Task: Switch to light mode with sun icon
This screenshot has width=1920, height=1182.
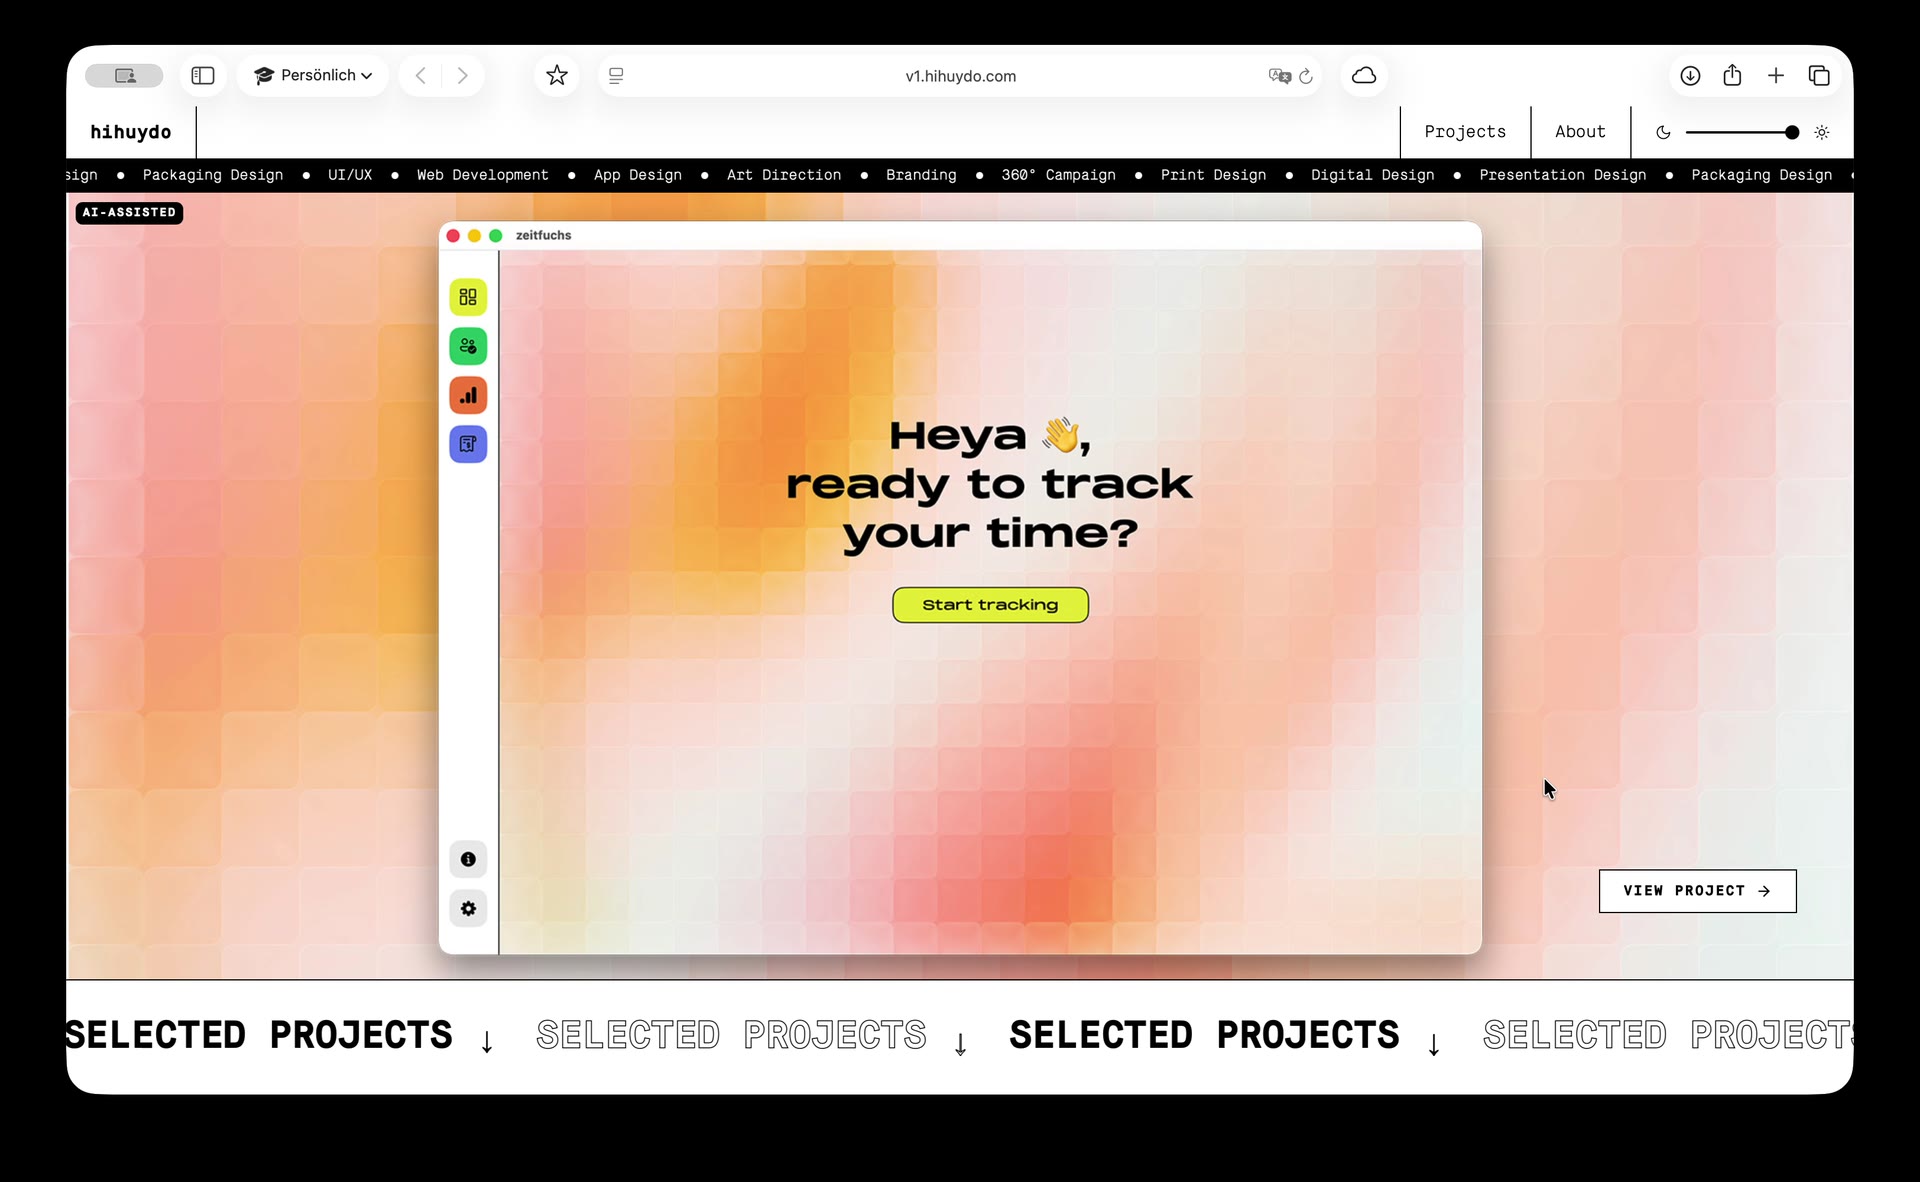Action: (1822, 132)
